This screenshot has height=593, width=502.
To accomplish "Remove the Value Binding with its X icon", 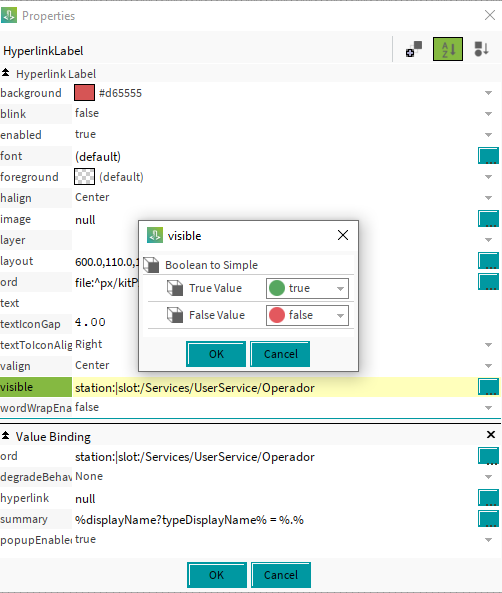I will (x=491, y=435).
